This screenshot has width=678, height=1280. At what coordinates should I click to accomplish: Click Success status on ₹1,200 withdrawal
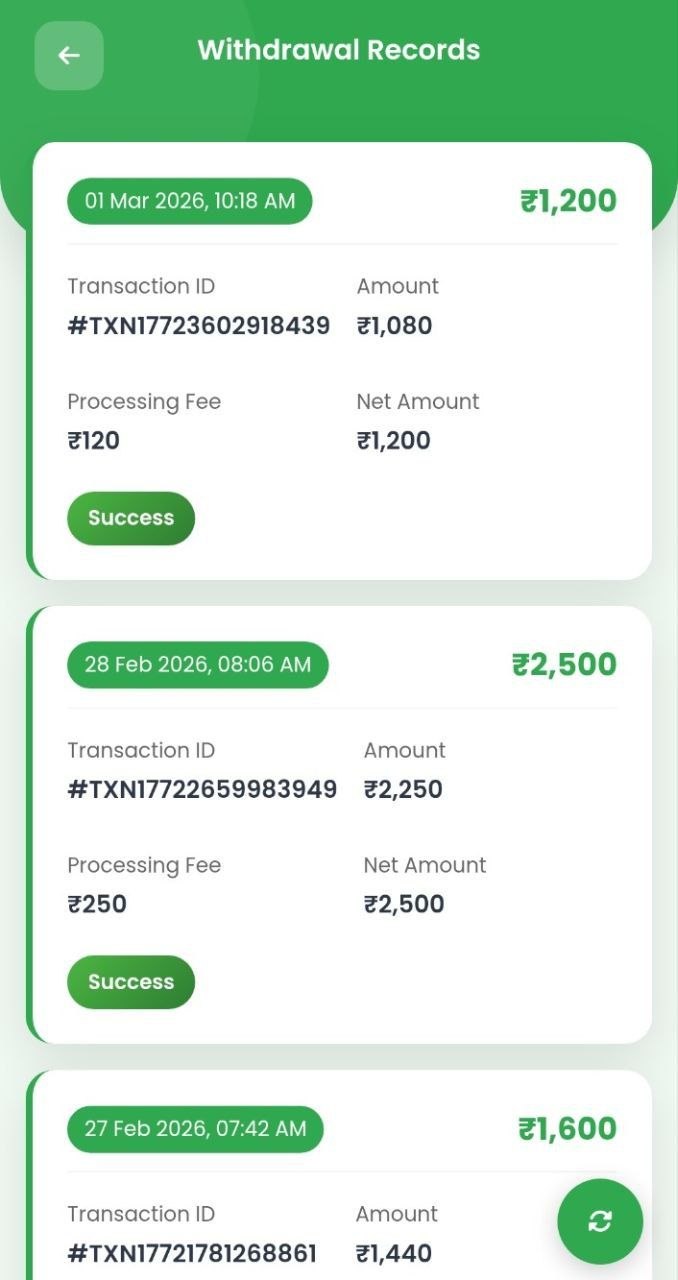[131, 518]
